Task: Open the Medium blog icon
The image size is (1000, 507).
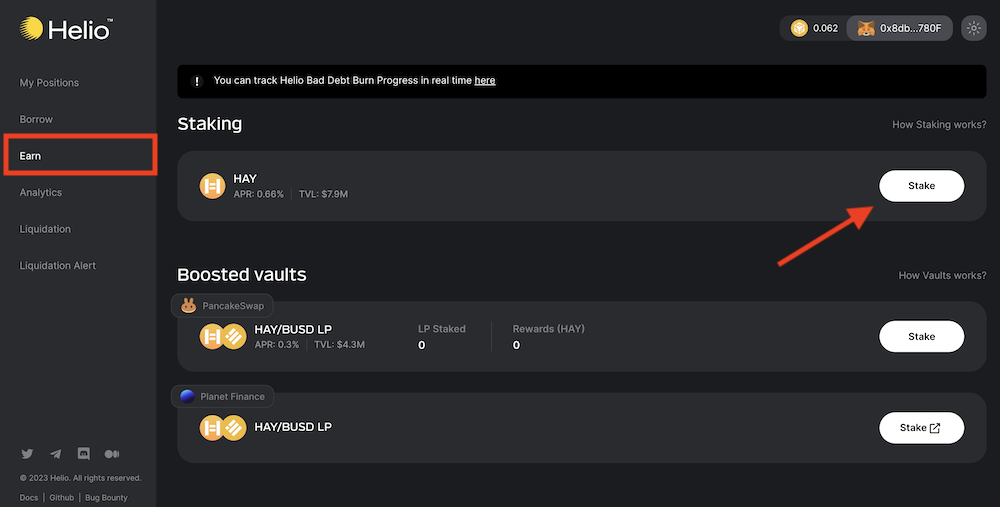Action: click(x=112, y=454)
